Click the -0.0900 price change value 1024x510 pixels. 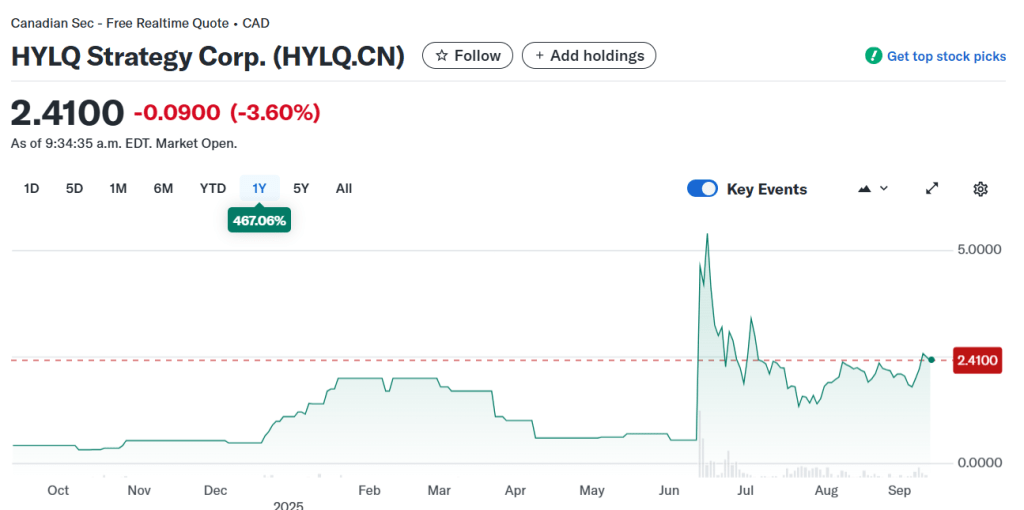pyautogui.click(x=177, y=113)
